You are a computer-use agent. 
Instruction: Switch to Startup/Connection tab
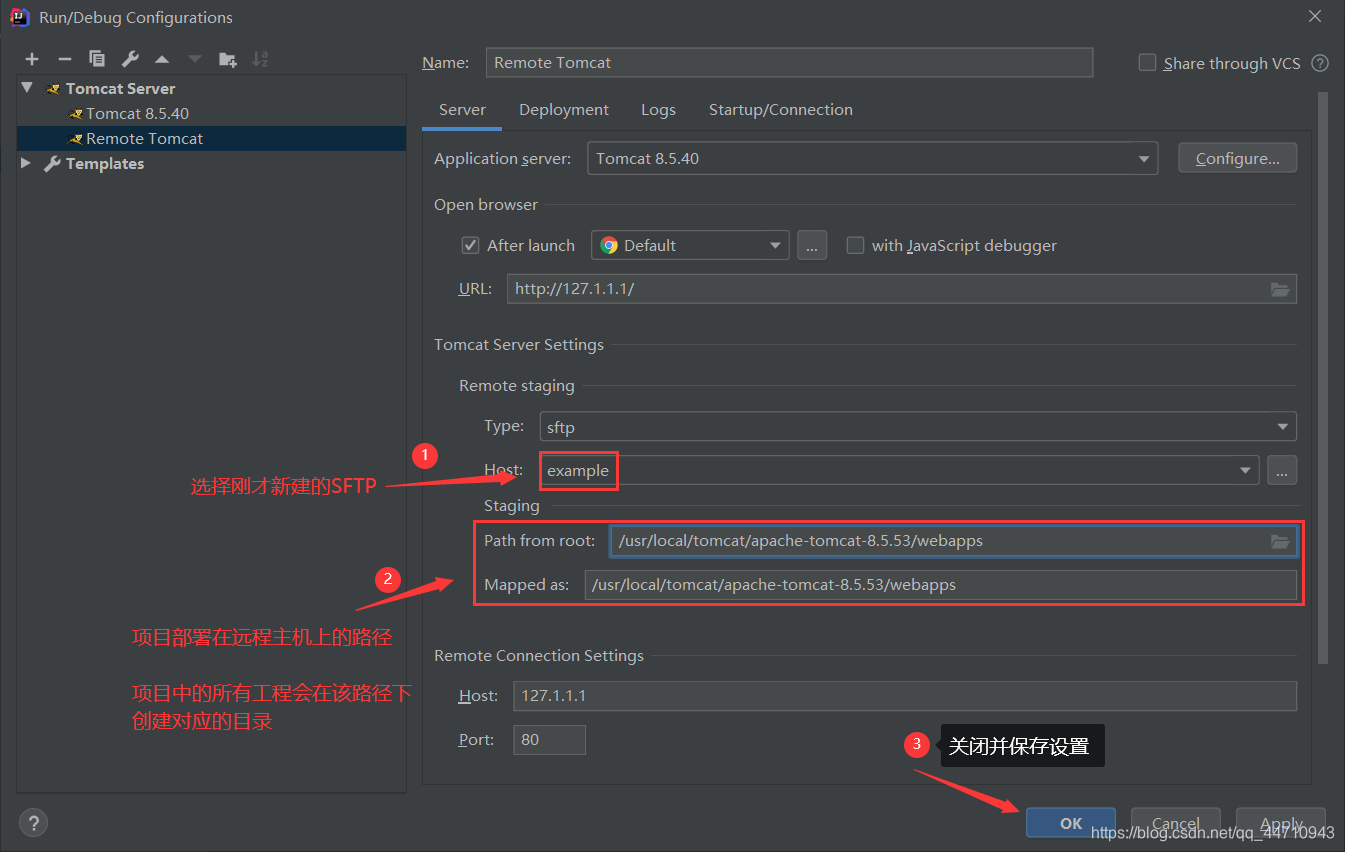click(x=781, y=110)
